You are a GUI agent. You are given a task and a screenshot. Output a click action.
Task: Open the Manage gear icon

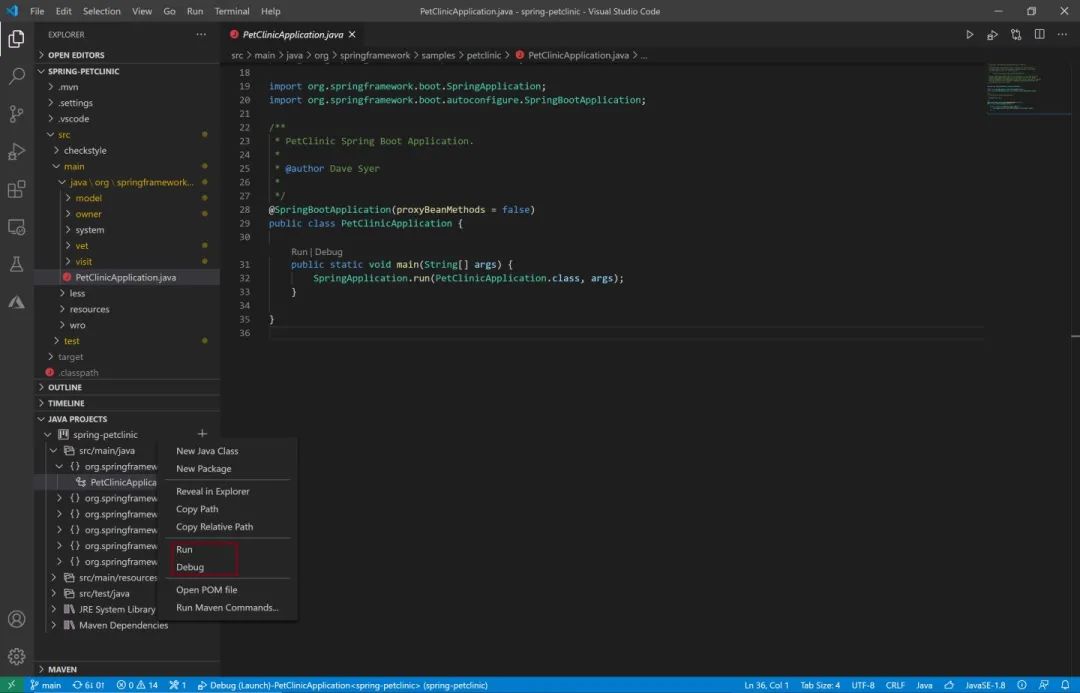(17, 656)
